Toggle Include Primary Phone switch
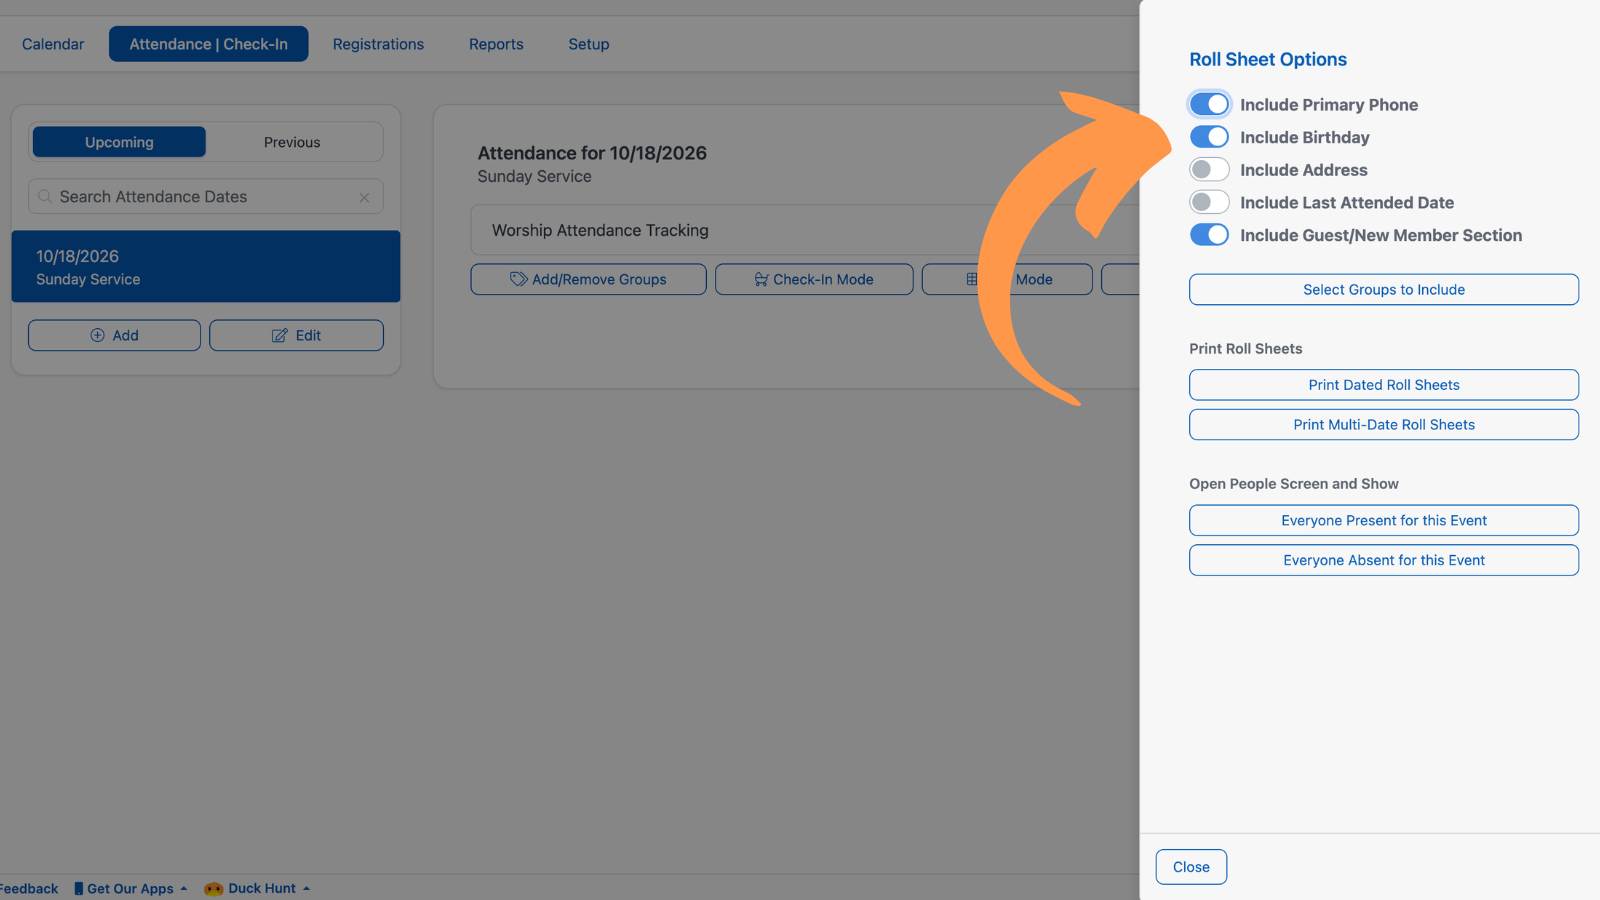Screen dimensions: 1600x900 click(1209, 104)
